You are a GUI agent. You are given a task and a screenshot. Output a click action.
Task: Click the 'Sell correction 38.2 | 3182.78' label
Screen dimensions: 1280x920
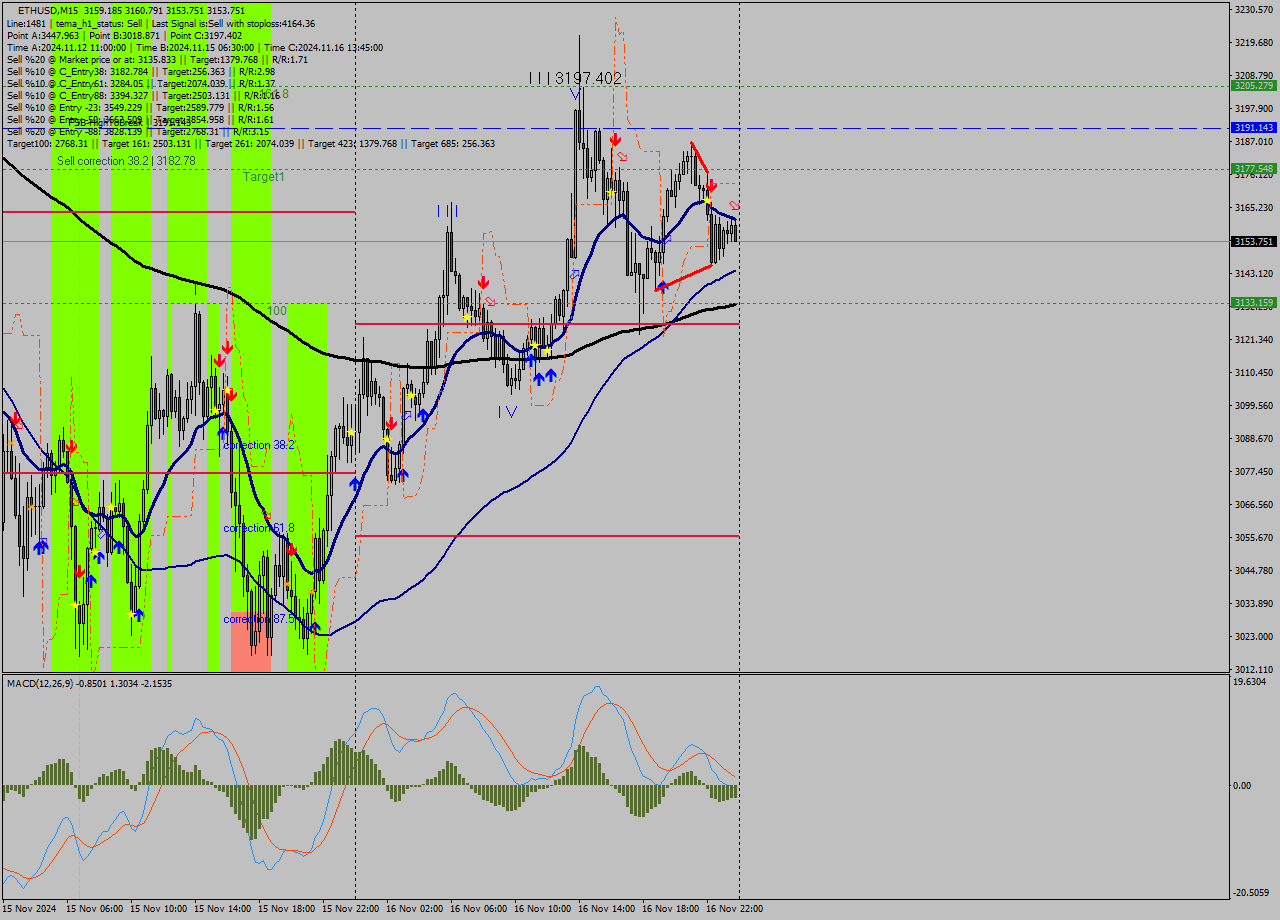pyautogui.click(x=126, y=161)
